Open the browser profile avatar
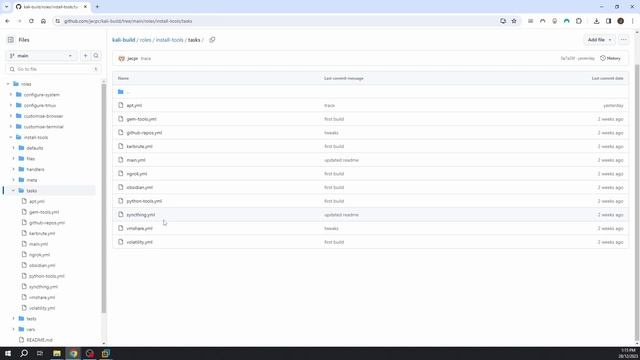Image resolution: width=640 pixels, height=360 pixels. 620,21
